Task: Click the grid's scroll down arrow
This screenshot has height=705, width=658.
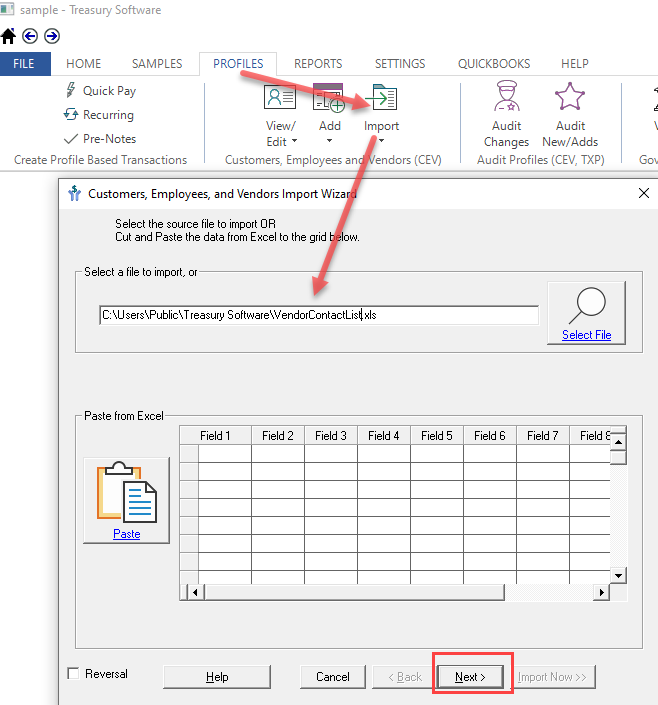Action: click(x=619, y=576)
